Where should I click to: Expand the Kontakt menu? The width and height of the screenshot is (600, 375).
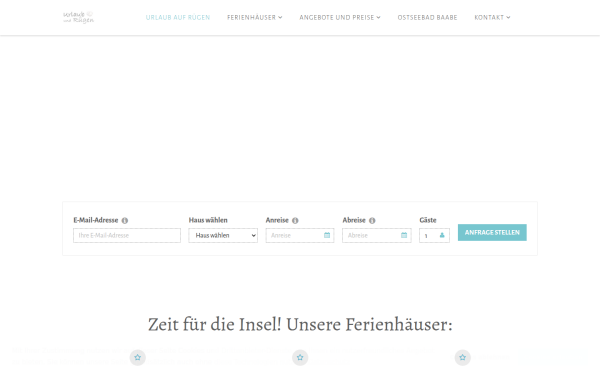492,18
